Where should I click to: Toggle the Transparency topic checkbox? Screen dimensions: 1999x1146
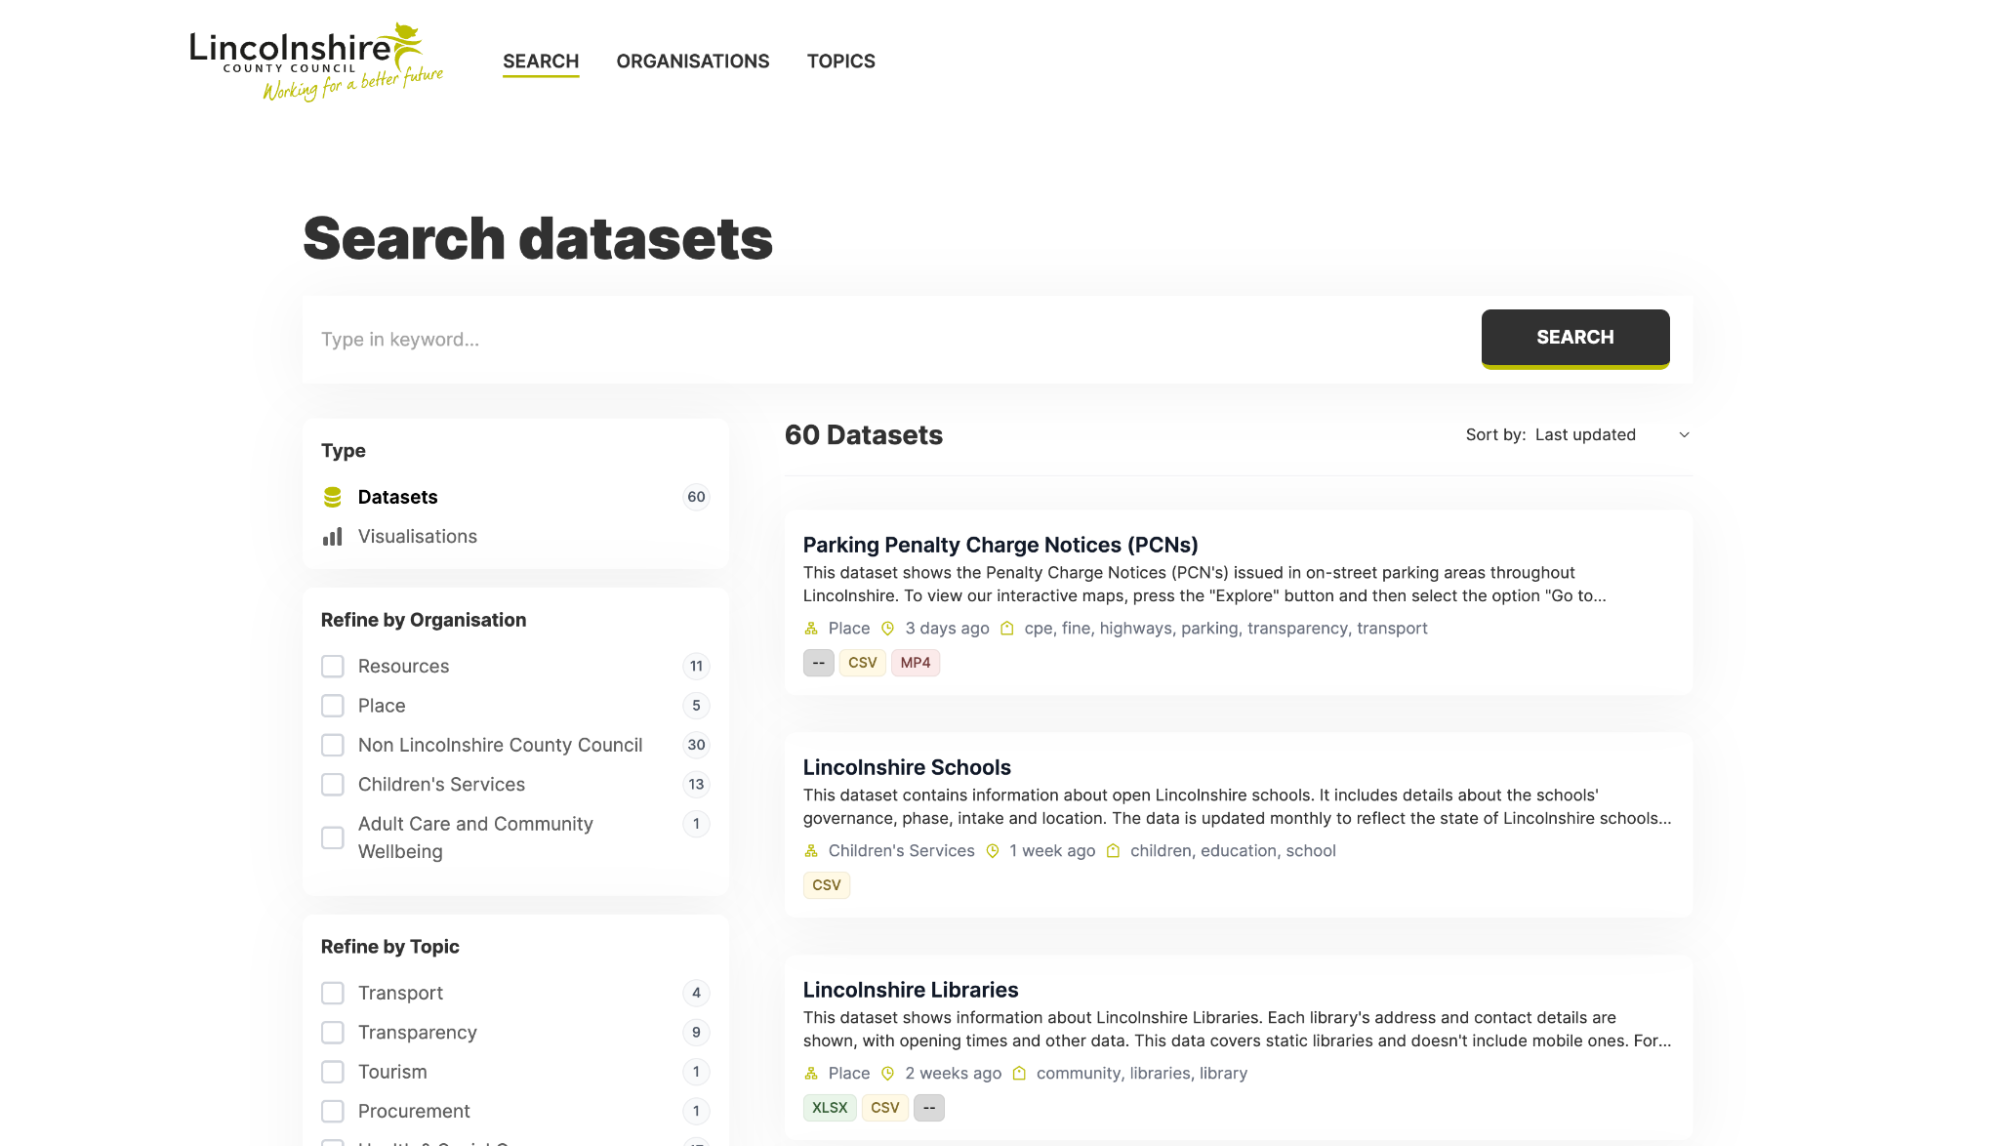click(333, 1032)
